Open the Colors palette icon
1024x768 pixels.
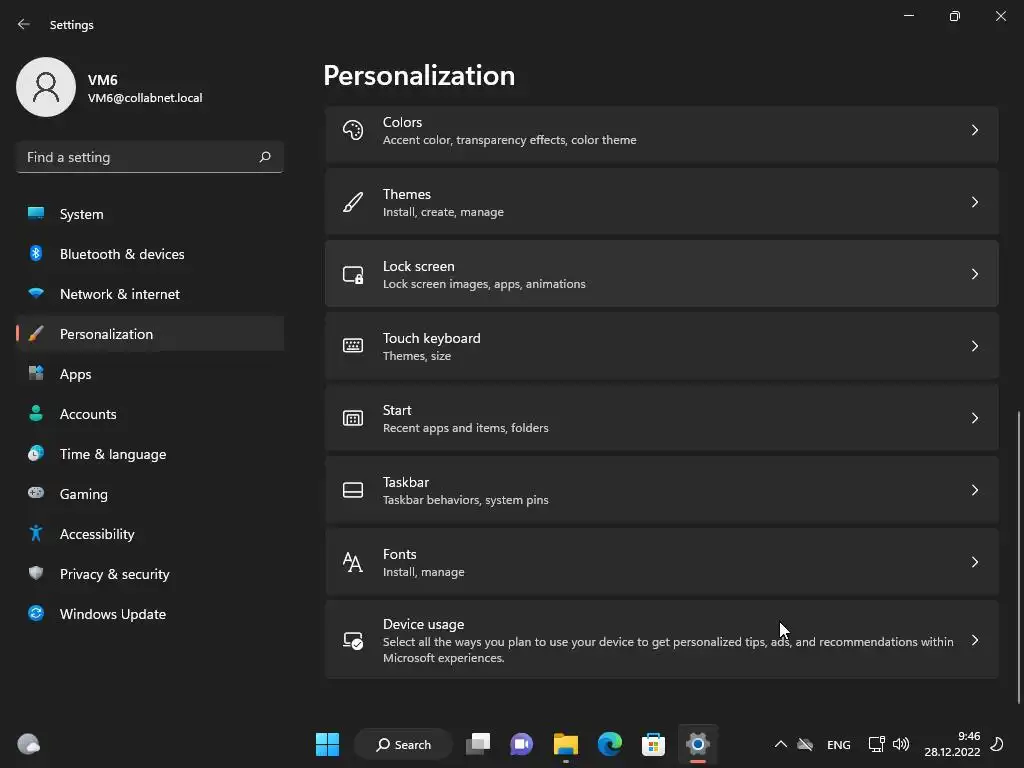(353, 131)
